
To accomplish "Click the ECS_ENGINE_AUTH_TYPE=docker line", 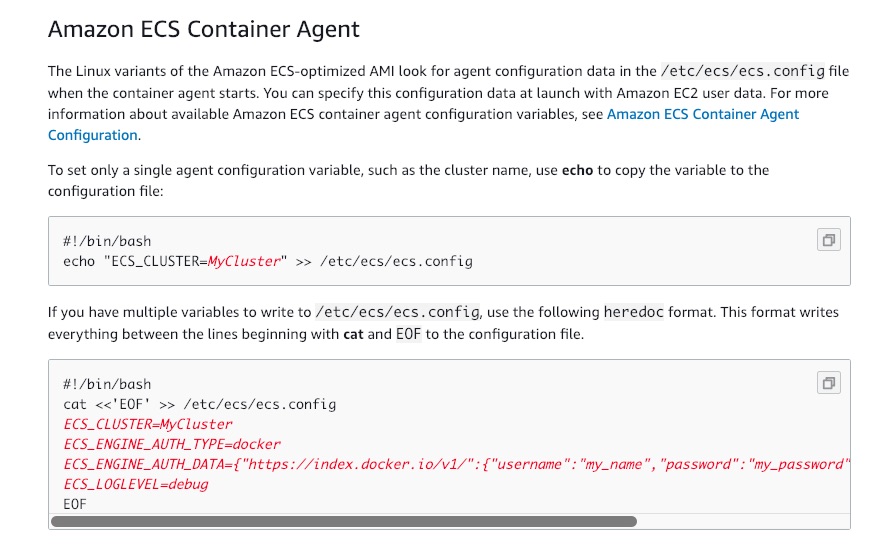I will 172,445.
